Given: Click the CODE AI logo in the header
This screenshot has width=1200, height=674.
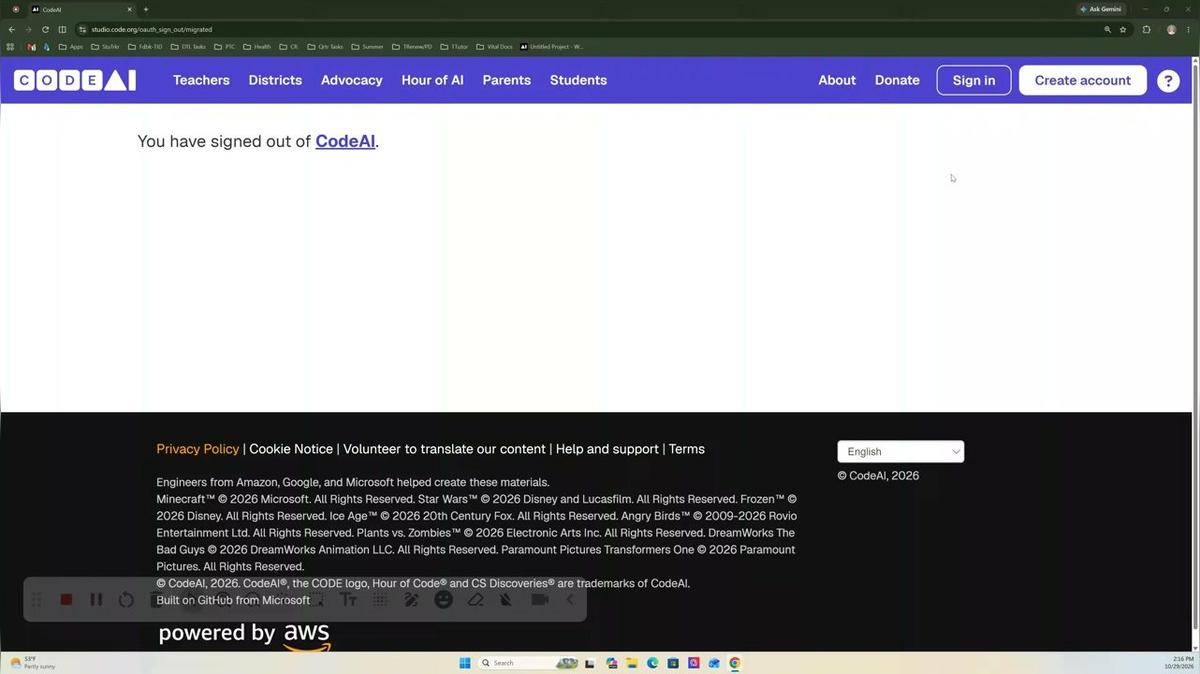Looking at the screenshot, I should point(75,80).
